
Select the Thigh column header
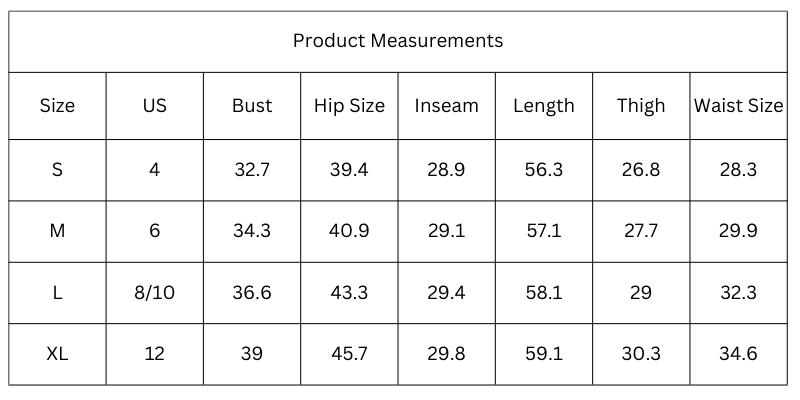pos(641,106)
